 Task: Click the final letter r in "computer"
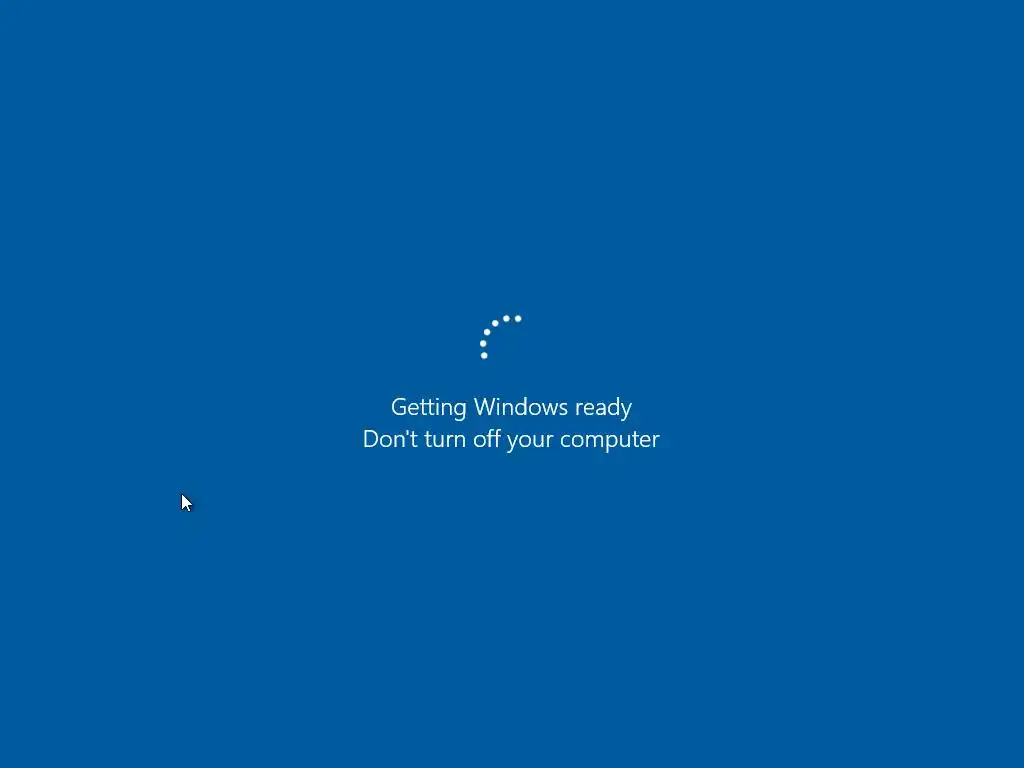click(x=656, y=442)
